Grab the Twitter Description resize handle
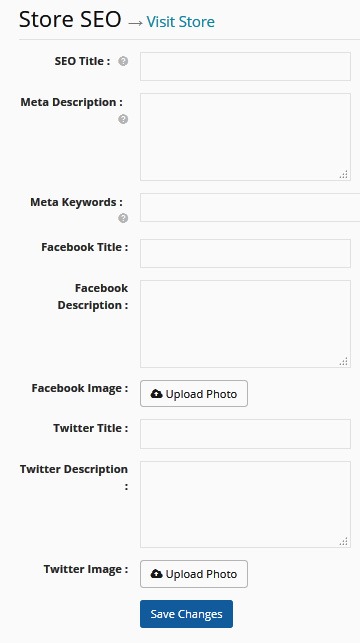The width and height of the screenshot is (360, 643). click(x=344, y=541)
